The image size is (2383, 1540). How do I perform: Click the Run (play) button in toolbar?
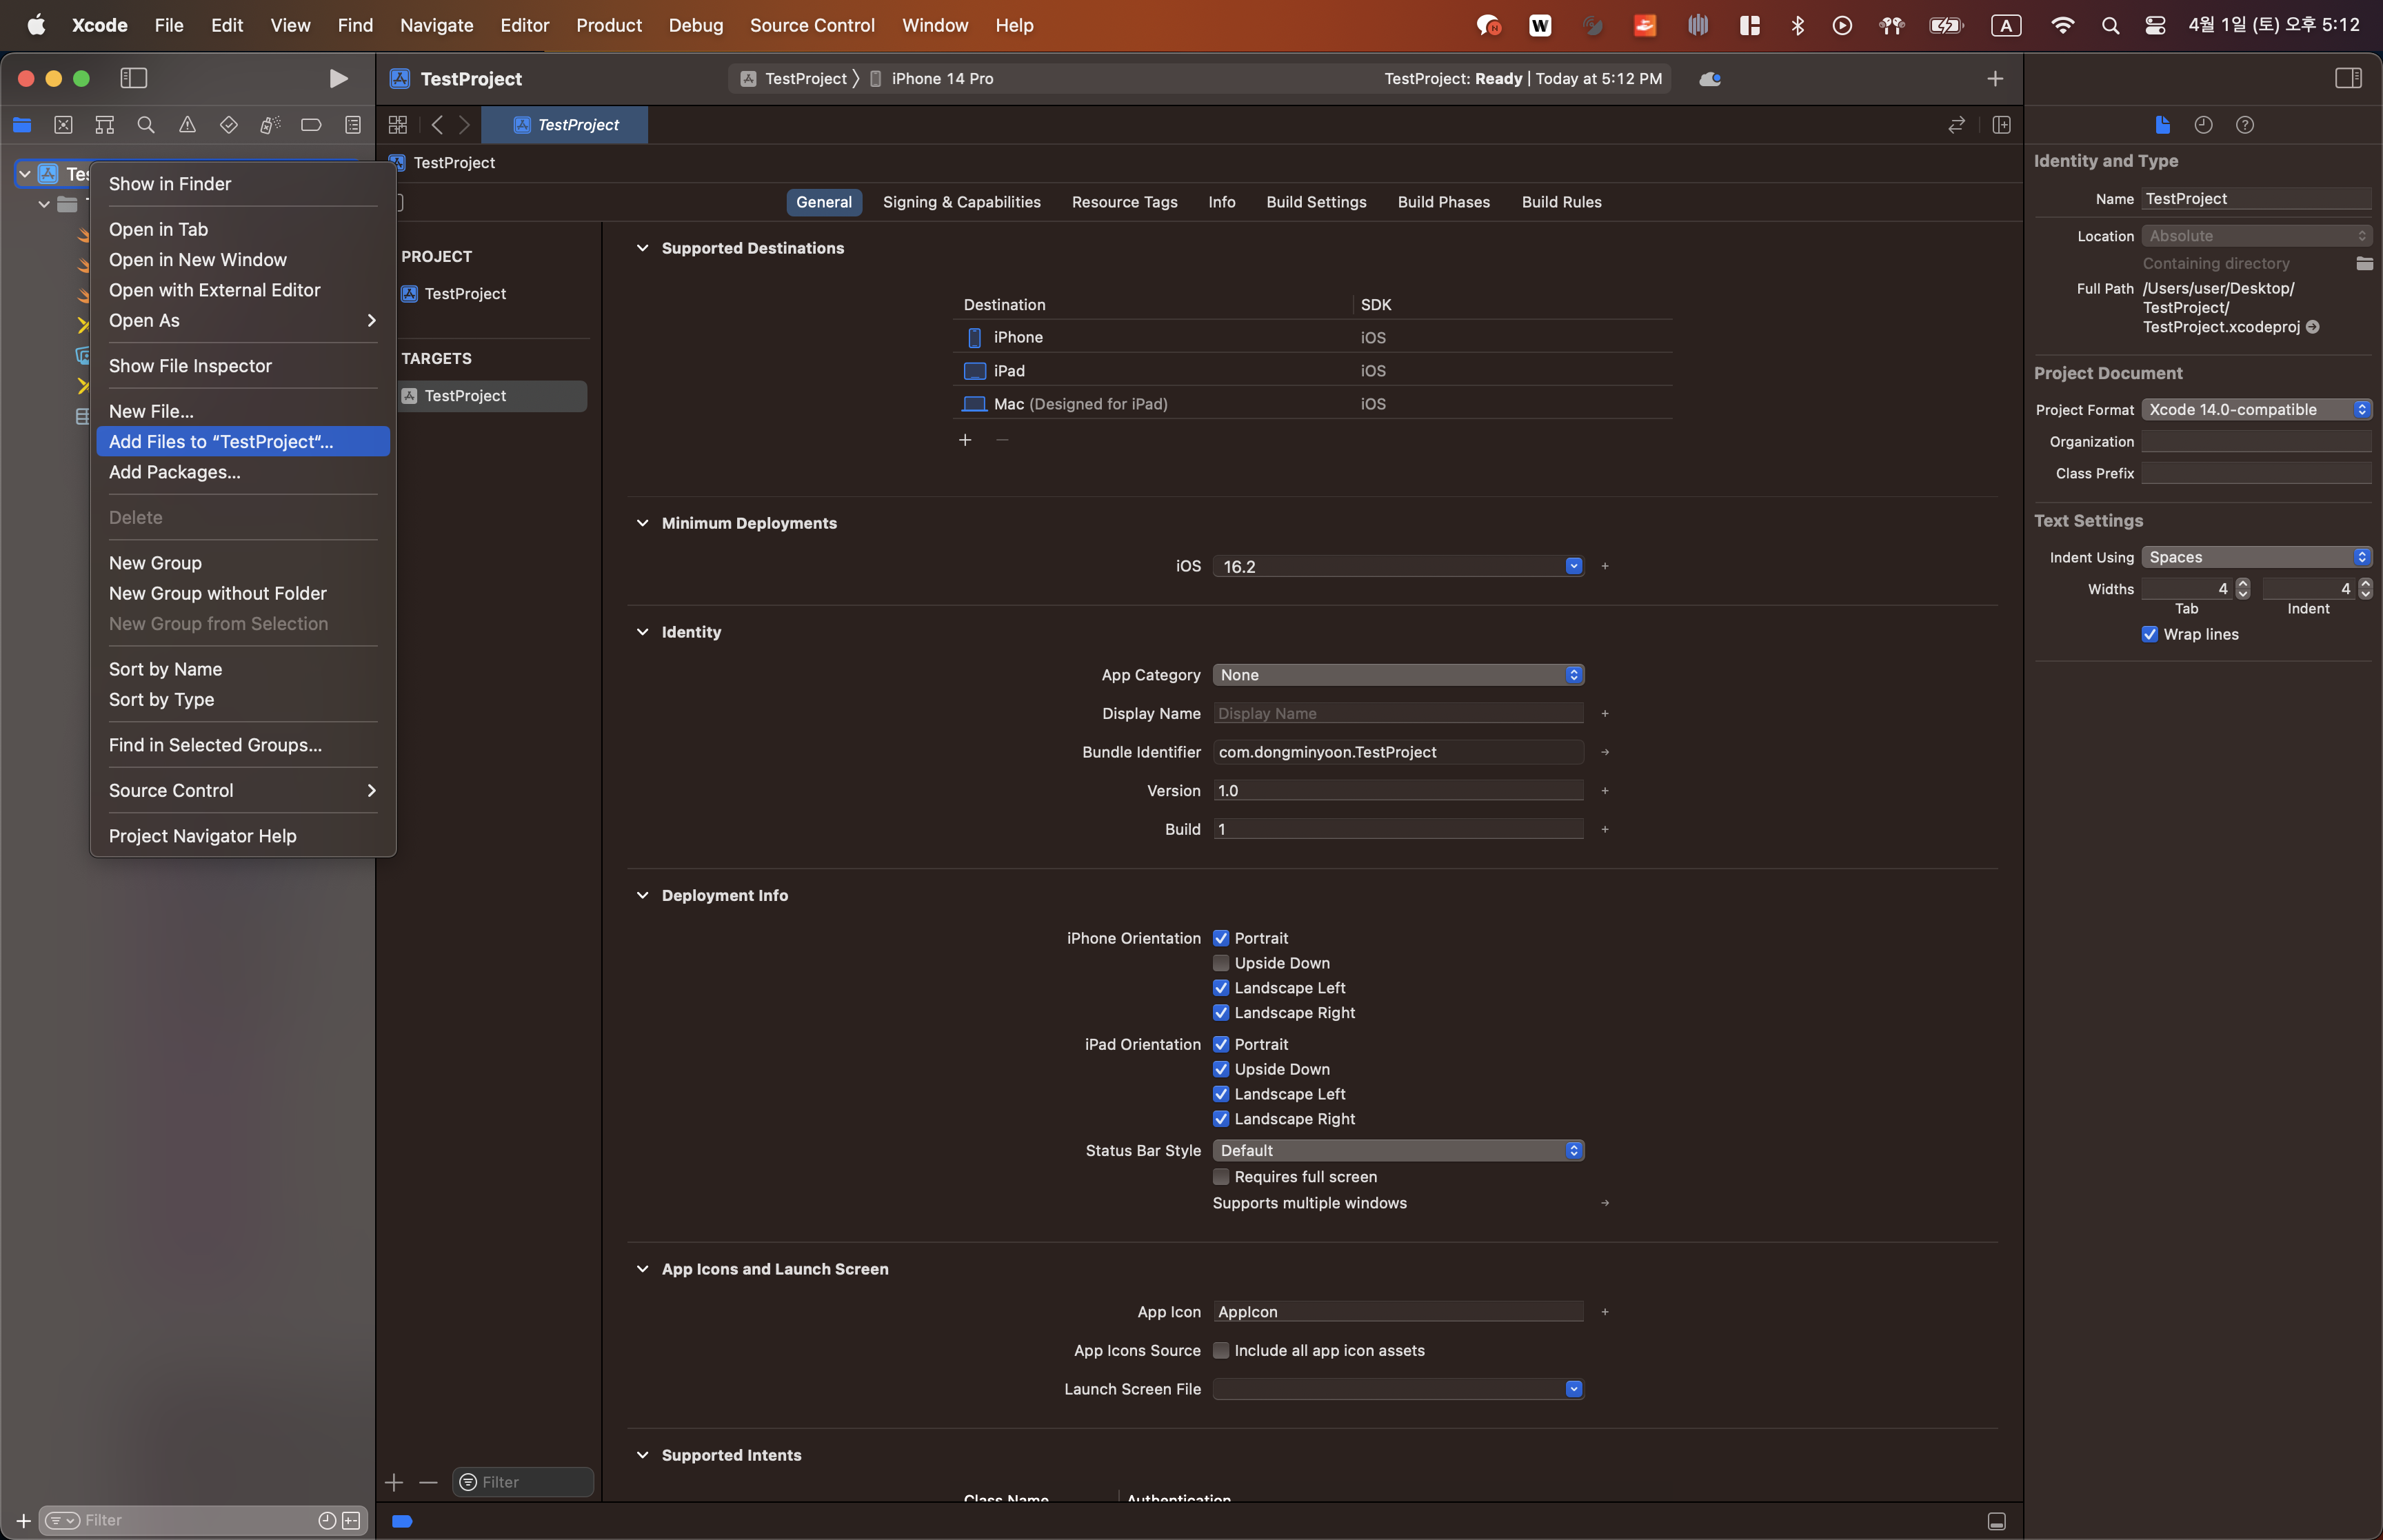(338, 78)
